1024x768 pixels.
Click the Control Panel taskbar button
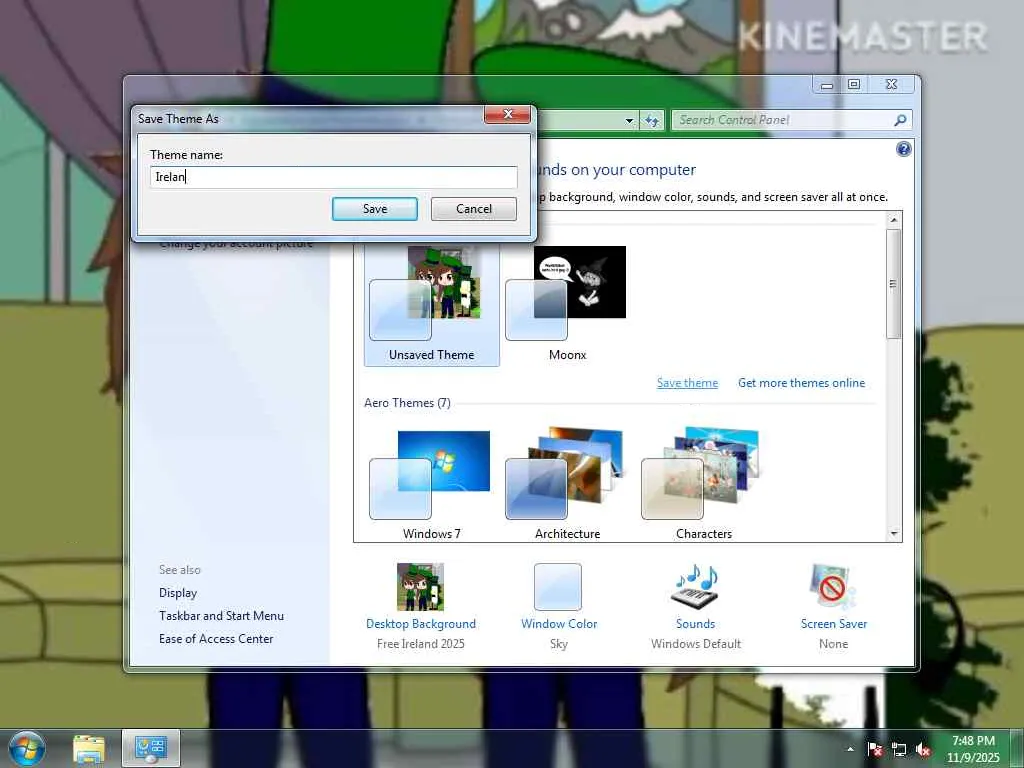151,748
